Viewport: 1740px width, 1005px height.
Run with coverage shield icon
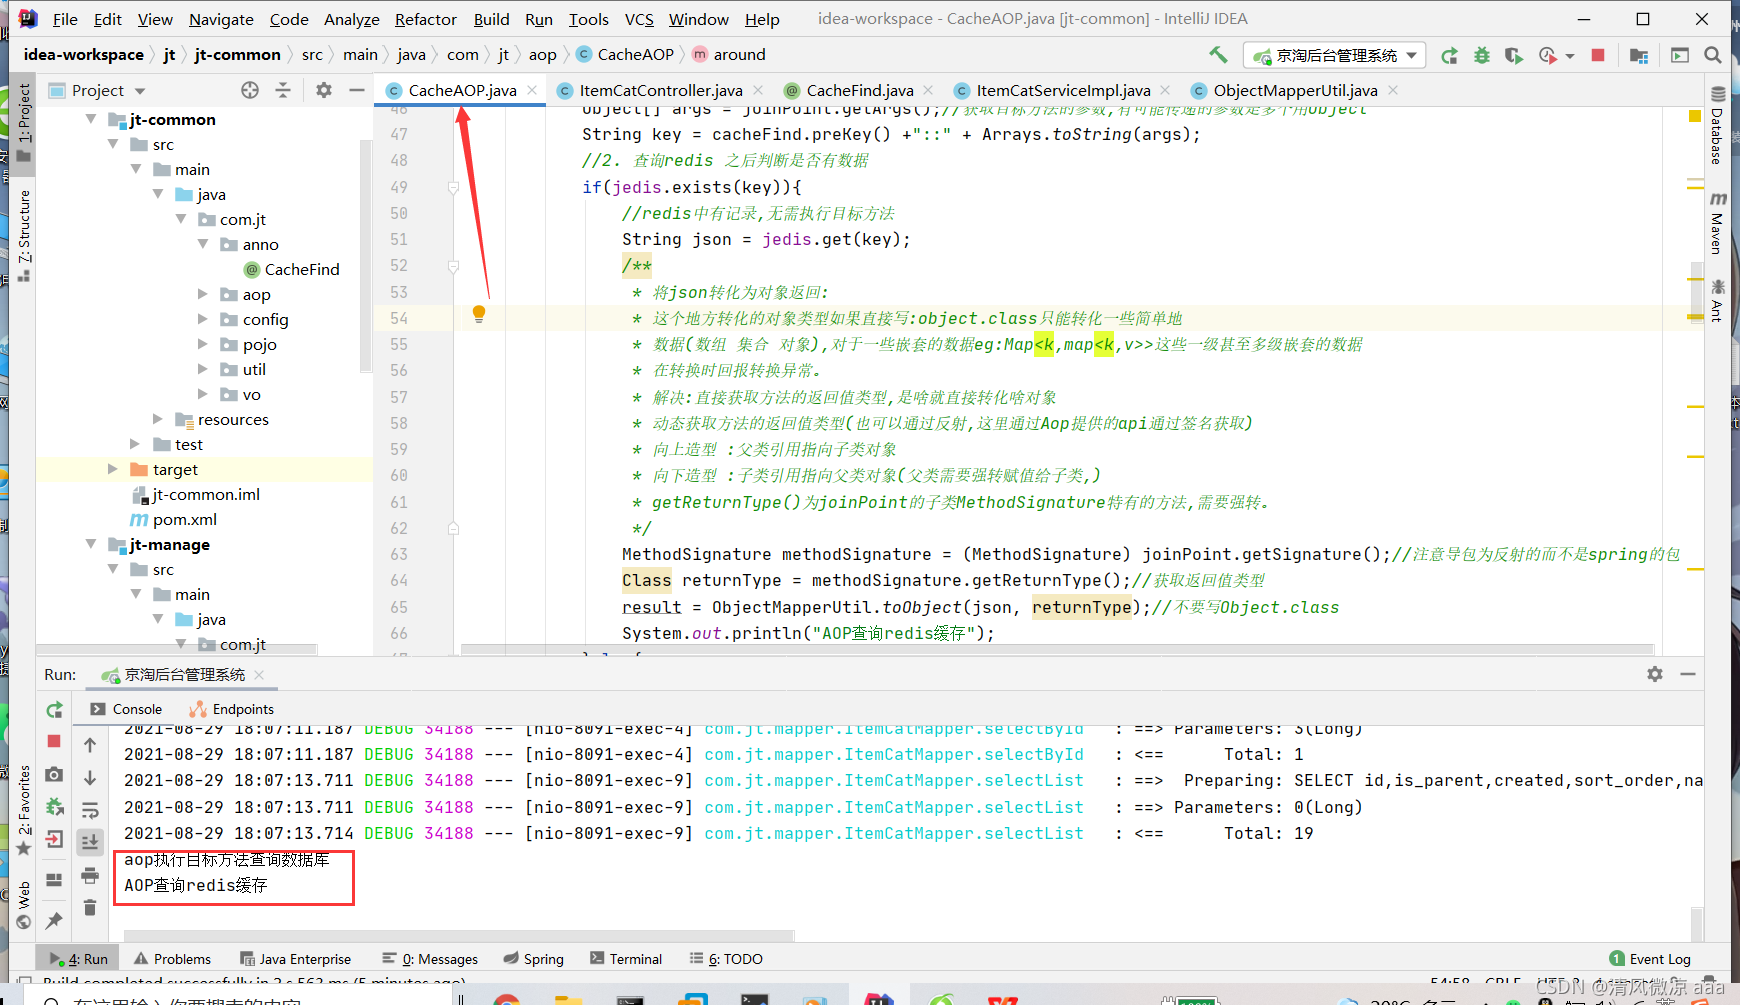tap(1514, 56)
